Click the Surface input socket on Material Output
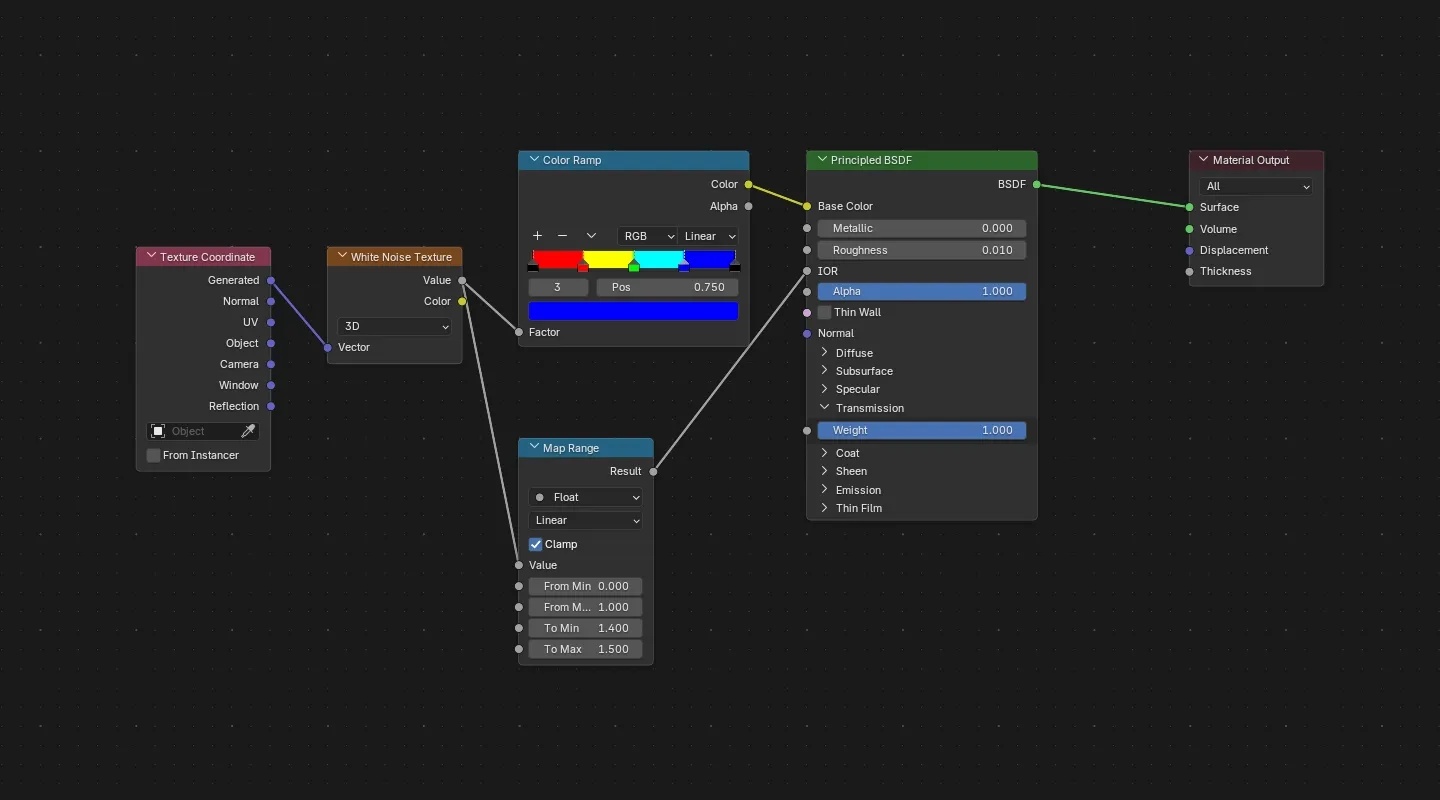 1189,207
